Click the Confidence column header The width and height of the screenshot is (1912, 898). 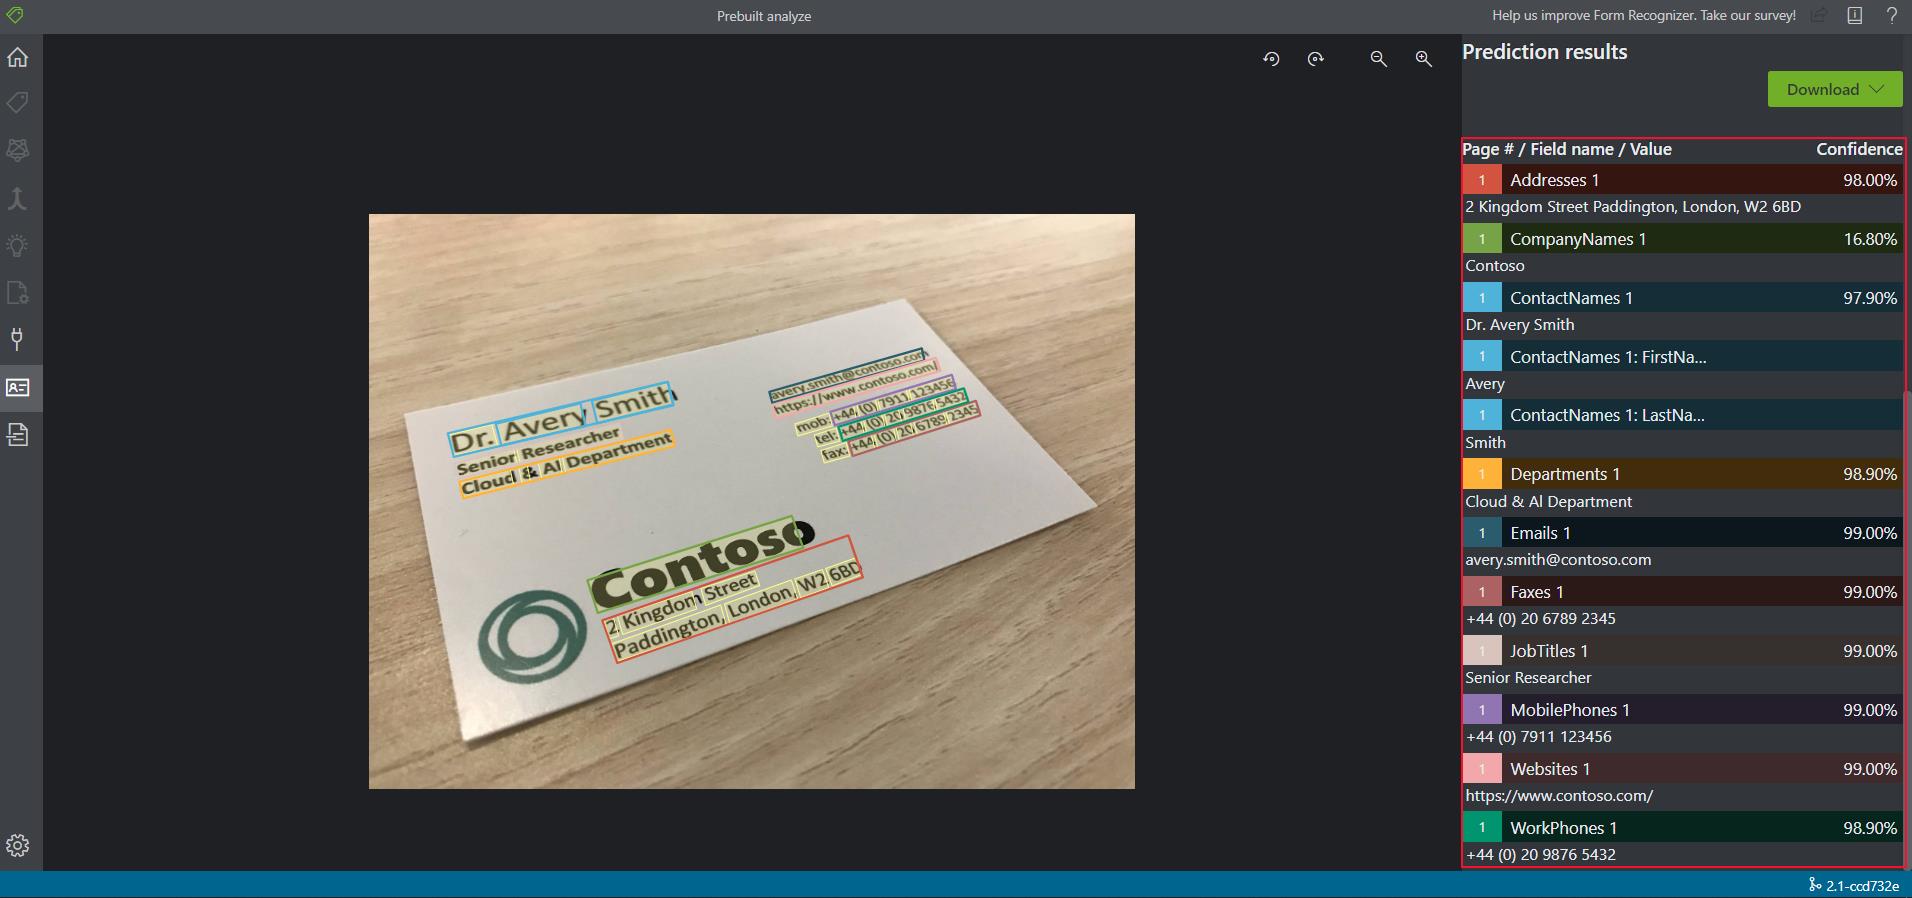tap(1859, 149)
